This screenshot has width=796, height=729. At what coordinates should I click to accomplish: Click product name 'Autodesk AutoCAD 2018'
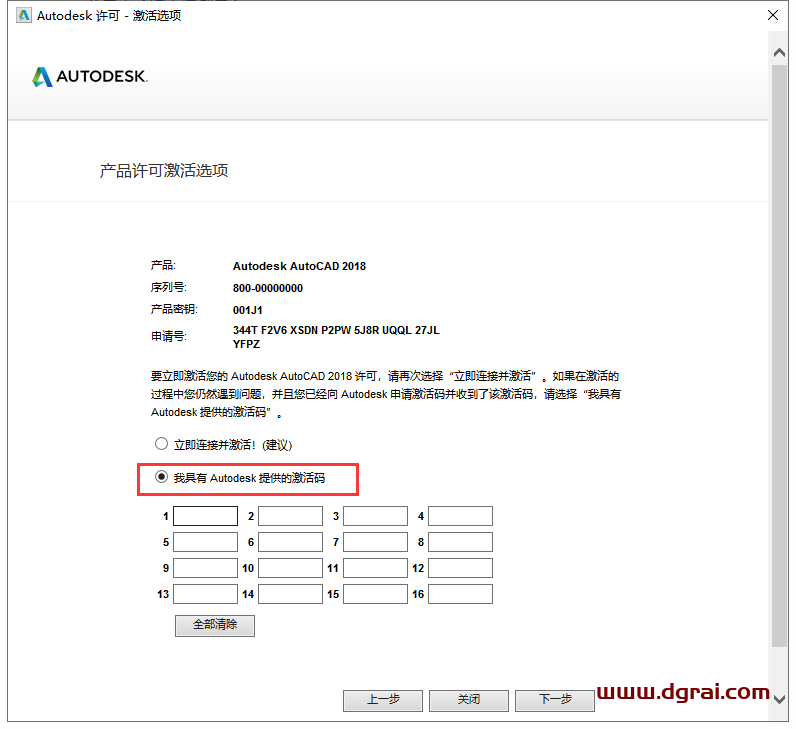coord(299,266)
